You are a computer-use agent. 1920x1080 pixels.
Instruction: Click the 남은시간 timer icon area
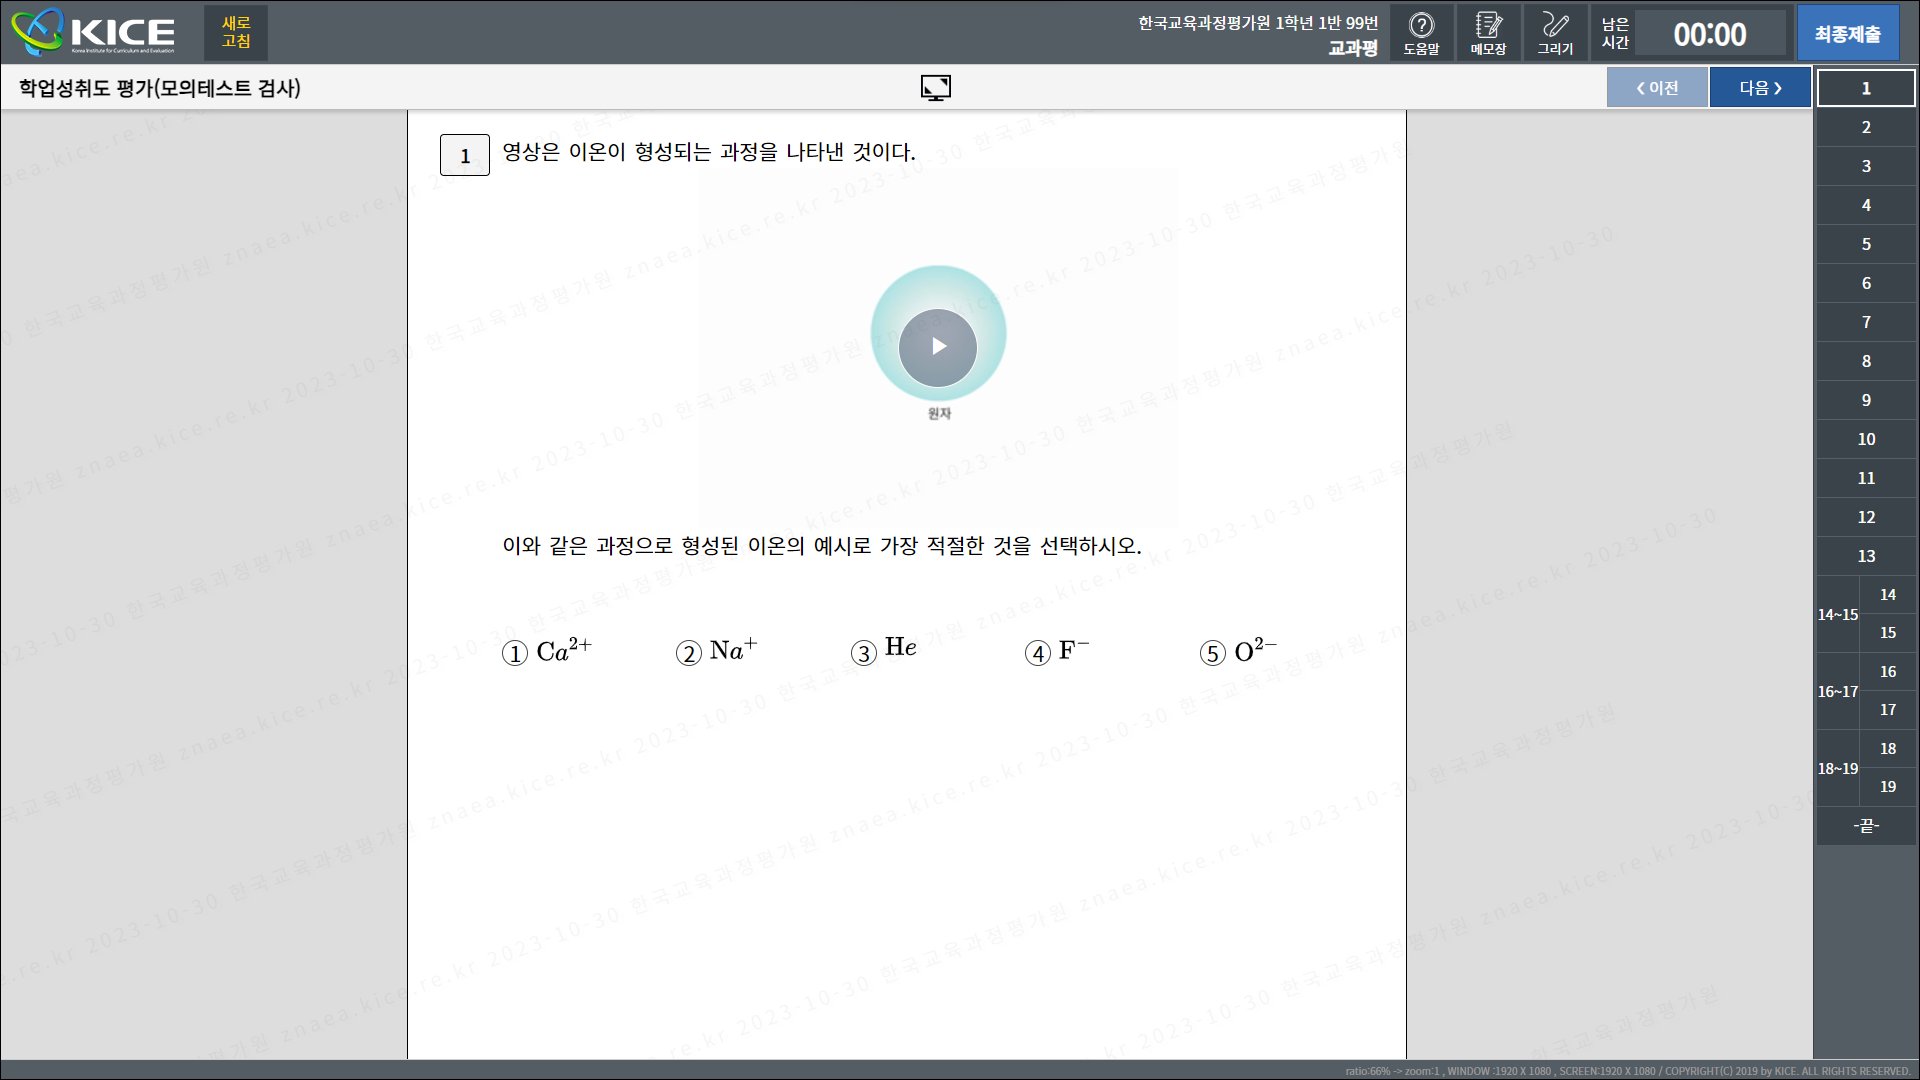[1614, 32]
